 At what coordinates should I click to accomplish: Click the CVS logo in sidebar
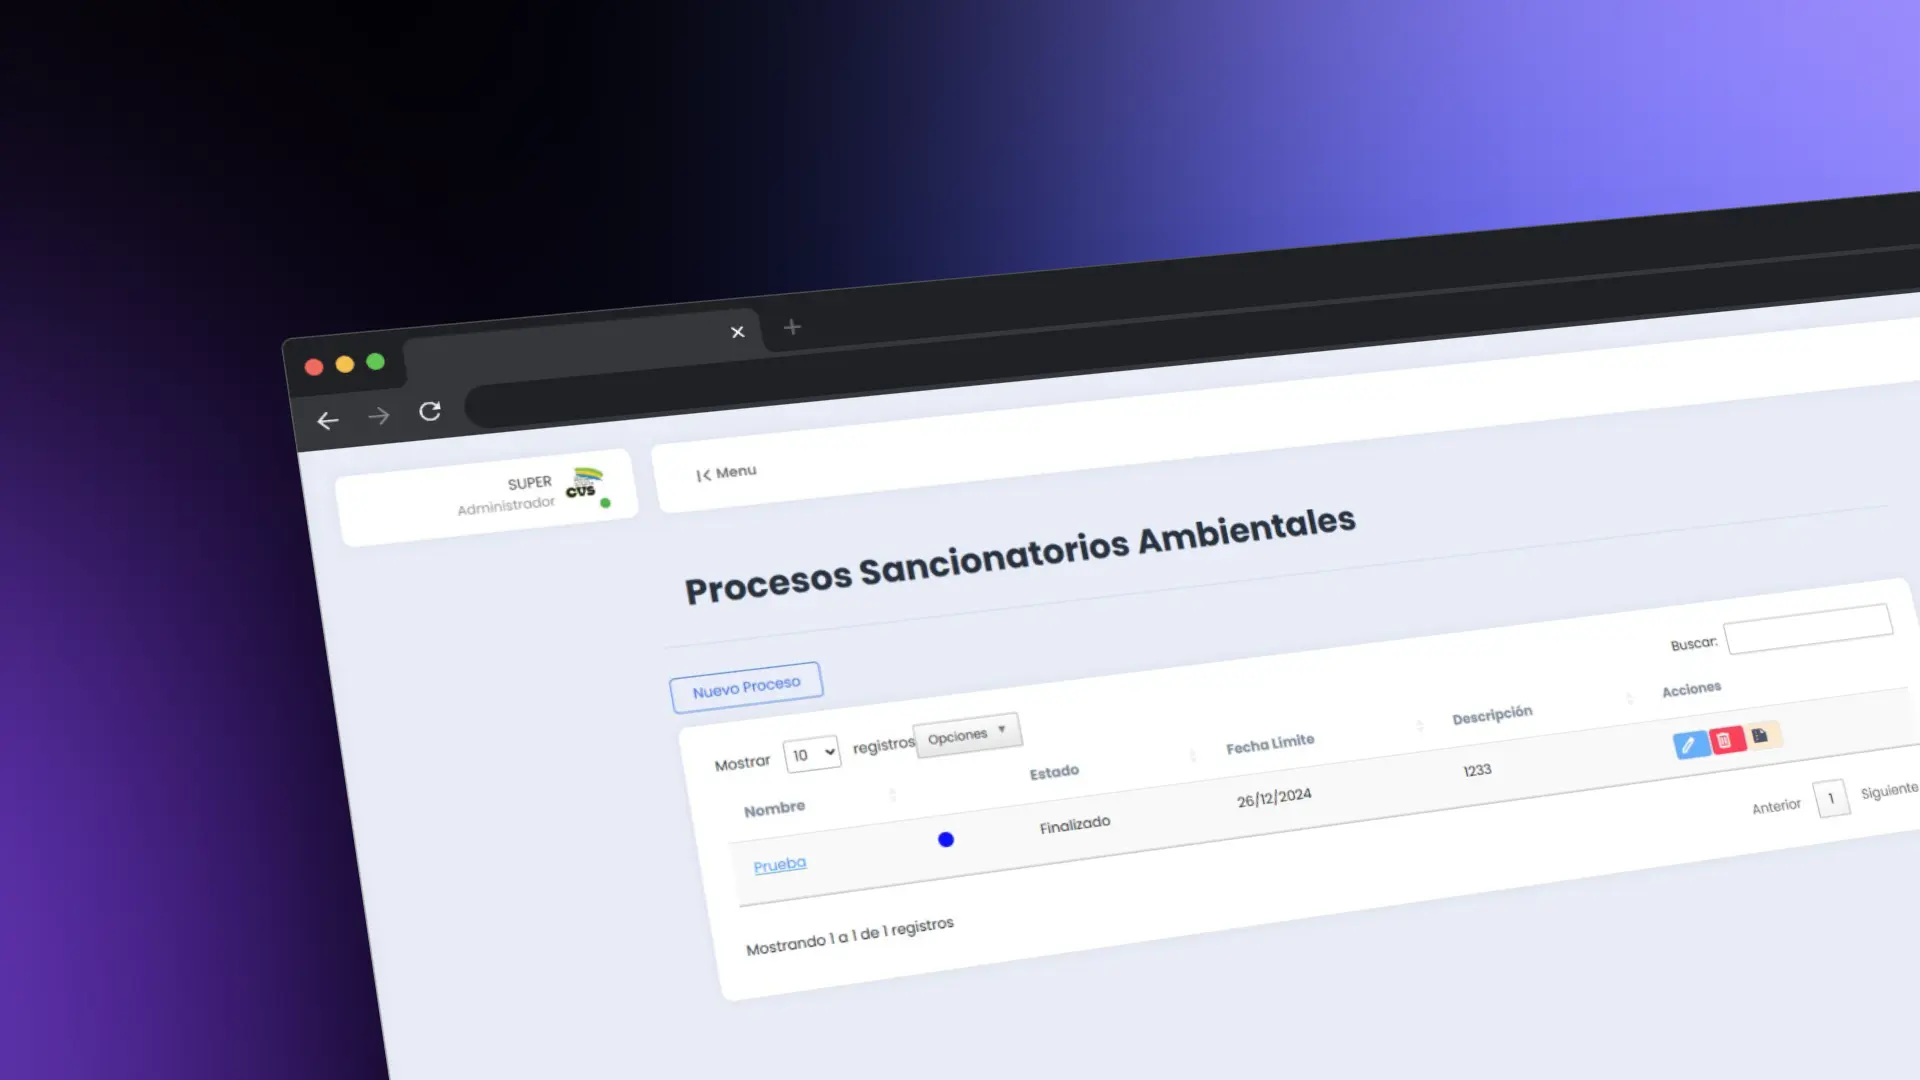pos(584,482)
